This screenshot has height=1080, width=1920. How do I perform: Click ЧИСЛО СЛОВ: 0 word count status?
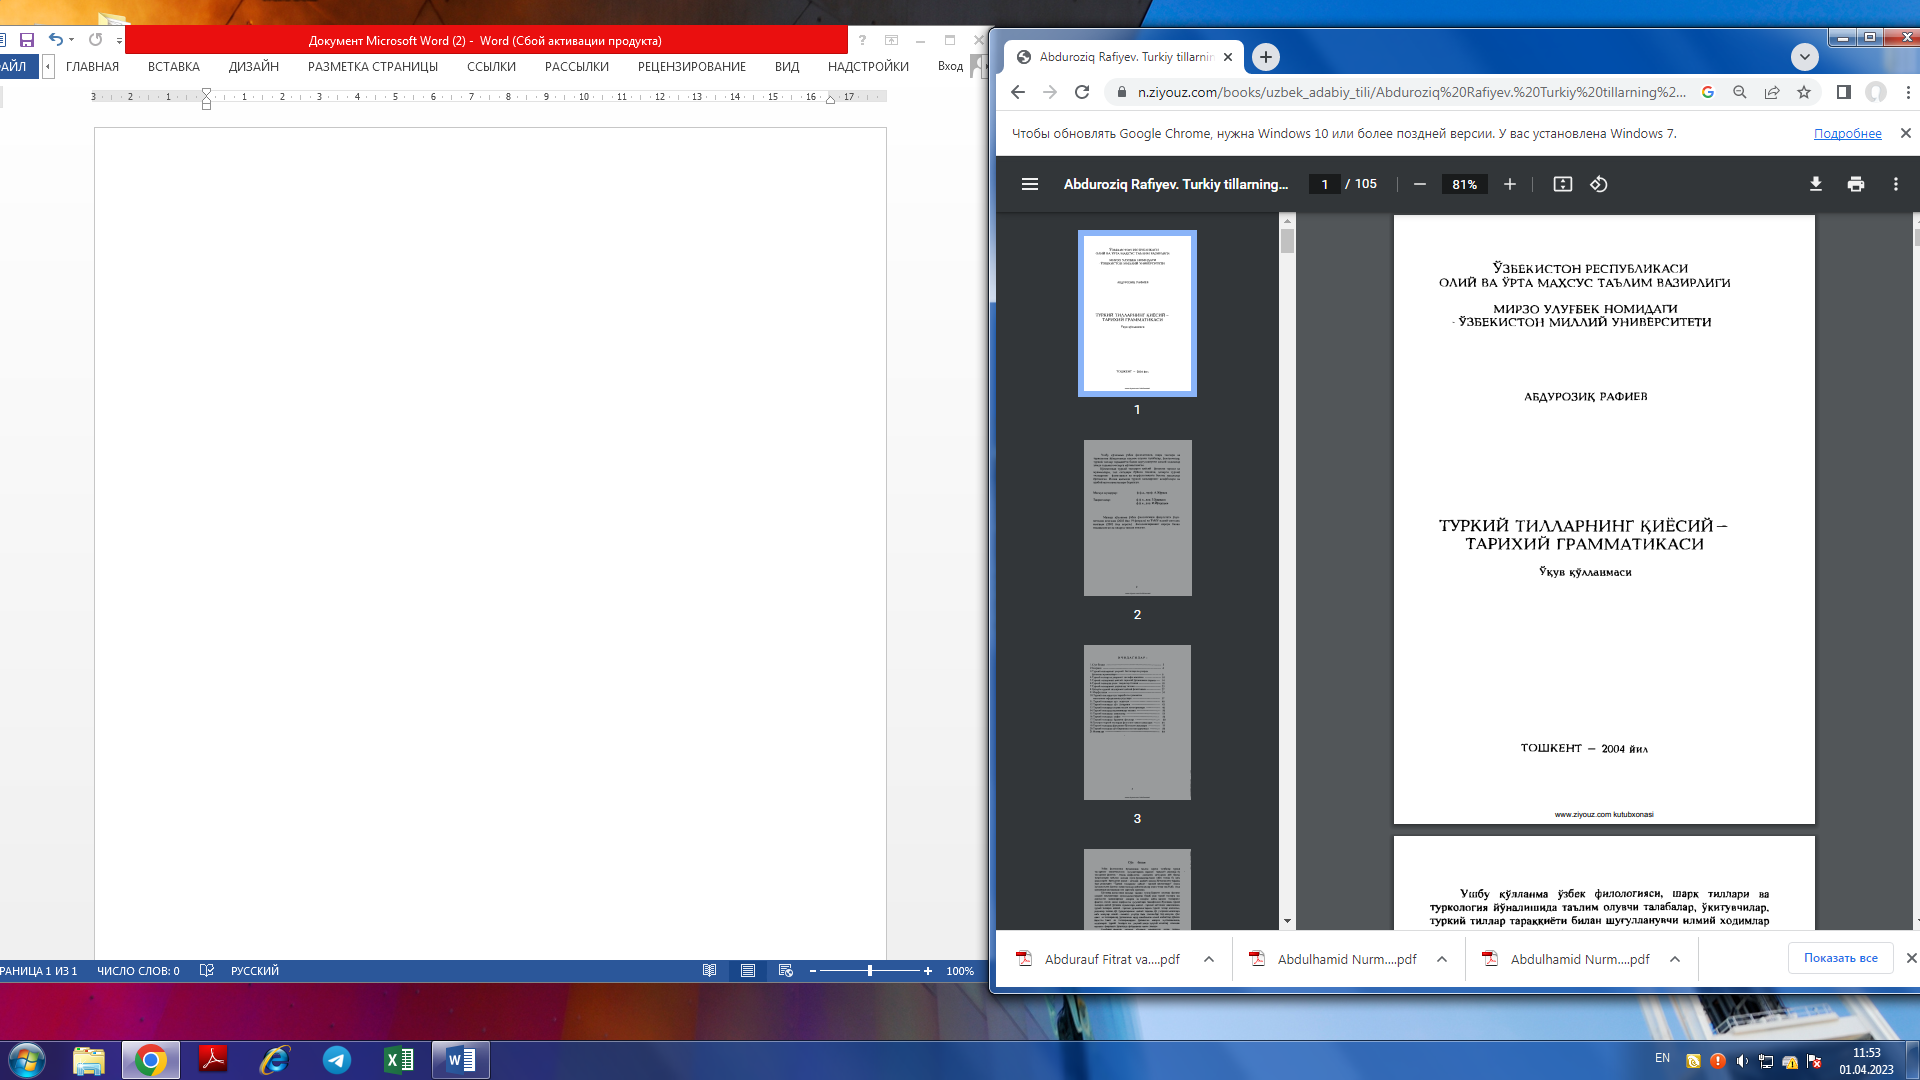click(x=138, y=971)
